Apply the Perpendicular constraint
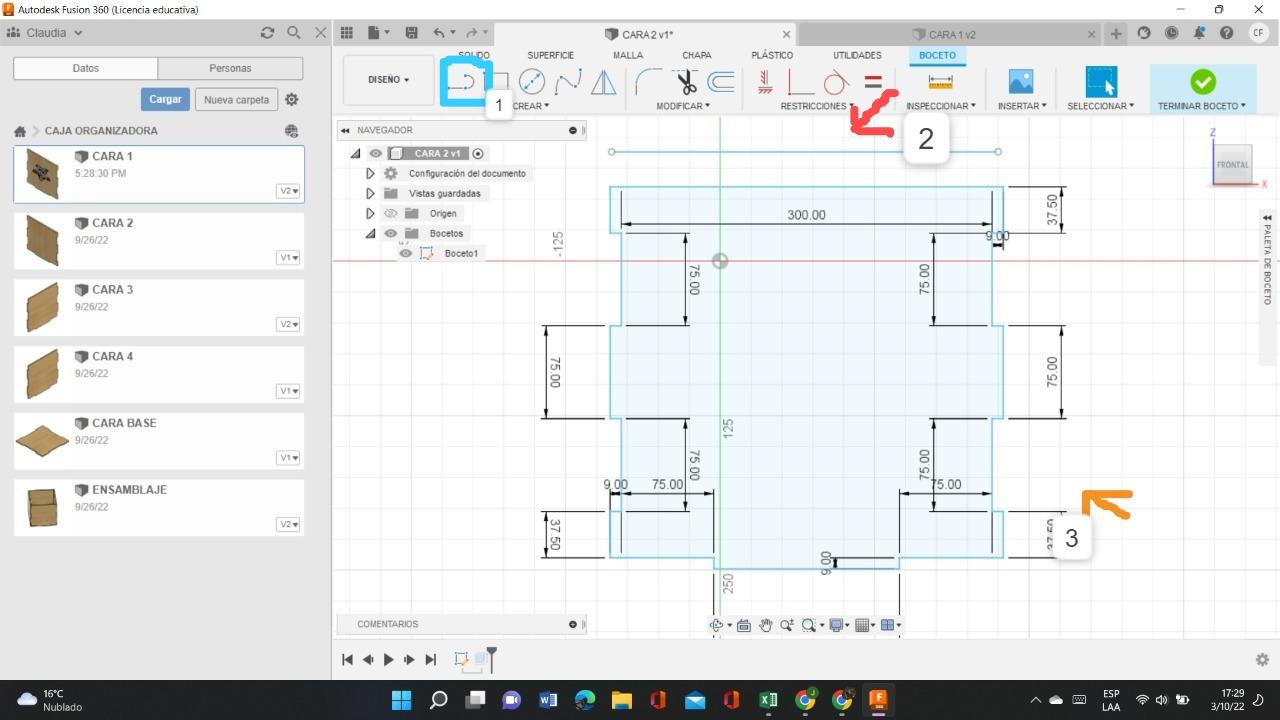Viewport: 1280px width, 720px height. tap(800, 81)
